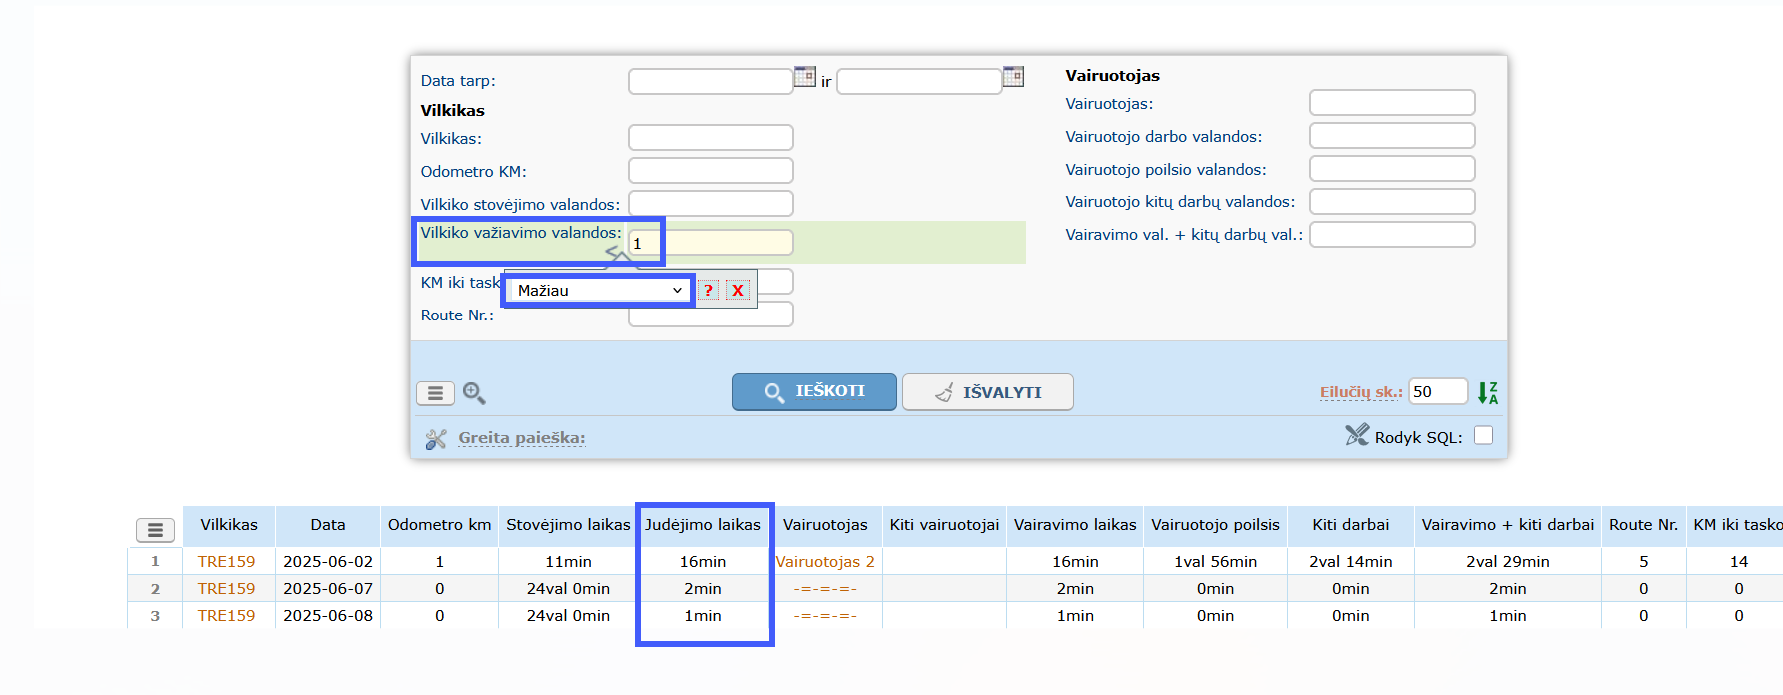Focus the Eilučių sk. rows count field
This screenshot has height=695, width=1783.
[1438, 391]
